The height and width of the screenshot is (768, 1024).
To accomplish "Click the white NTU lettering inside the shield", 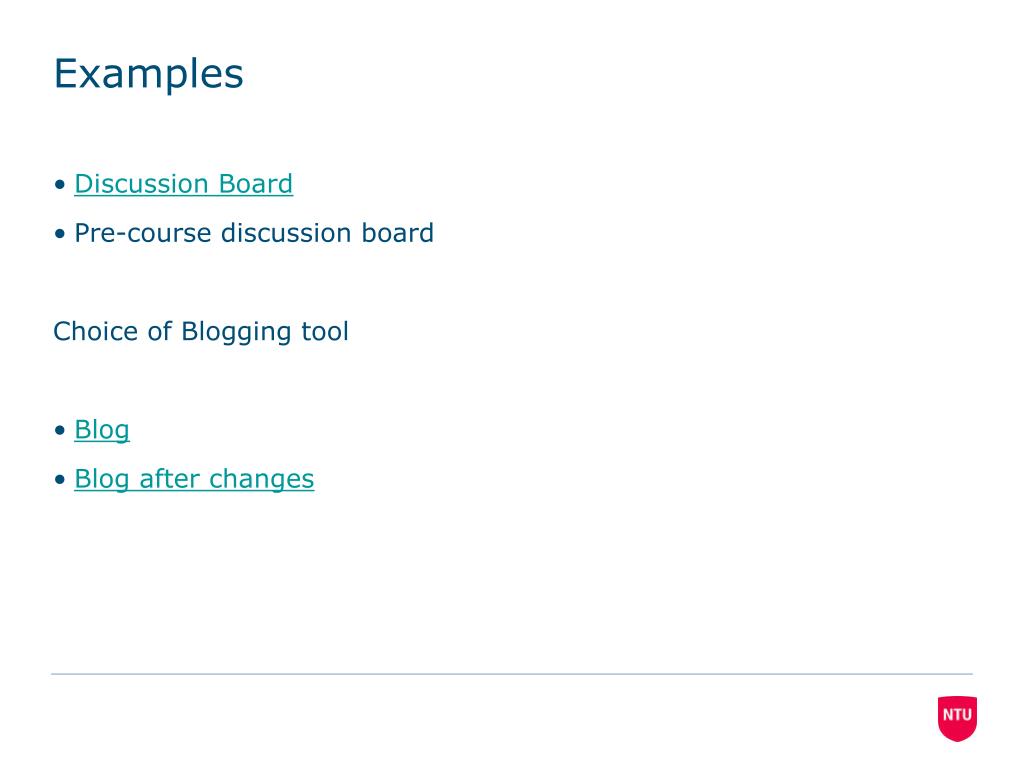I will tap(957, 714).
